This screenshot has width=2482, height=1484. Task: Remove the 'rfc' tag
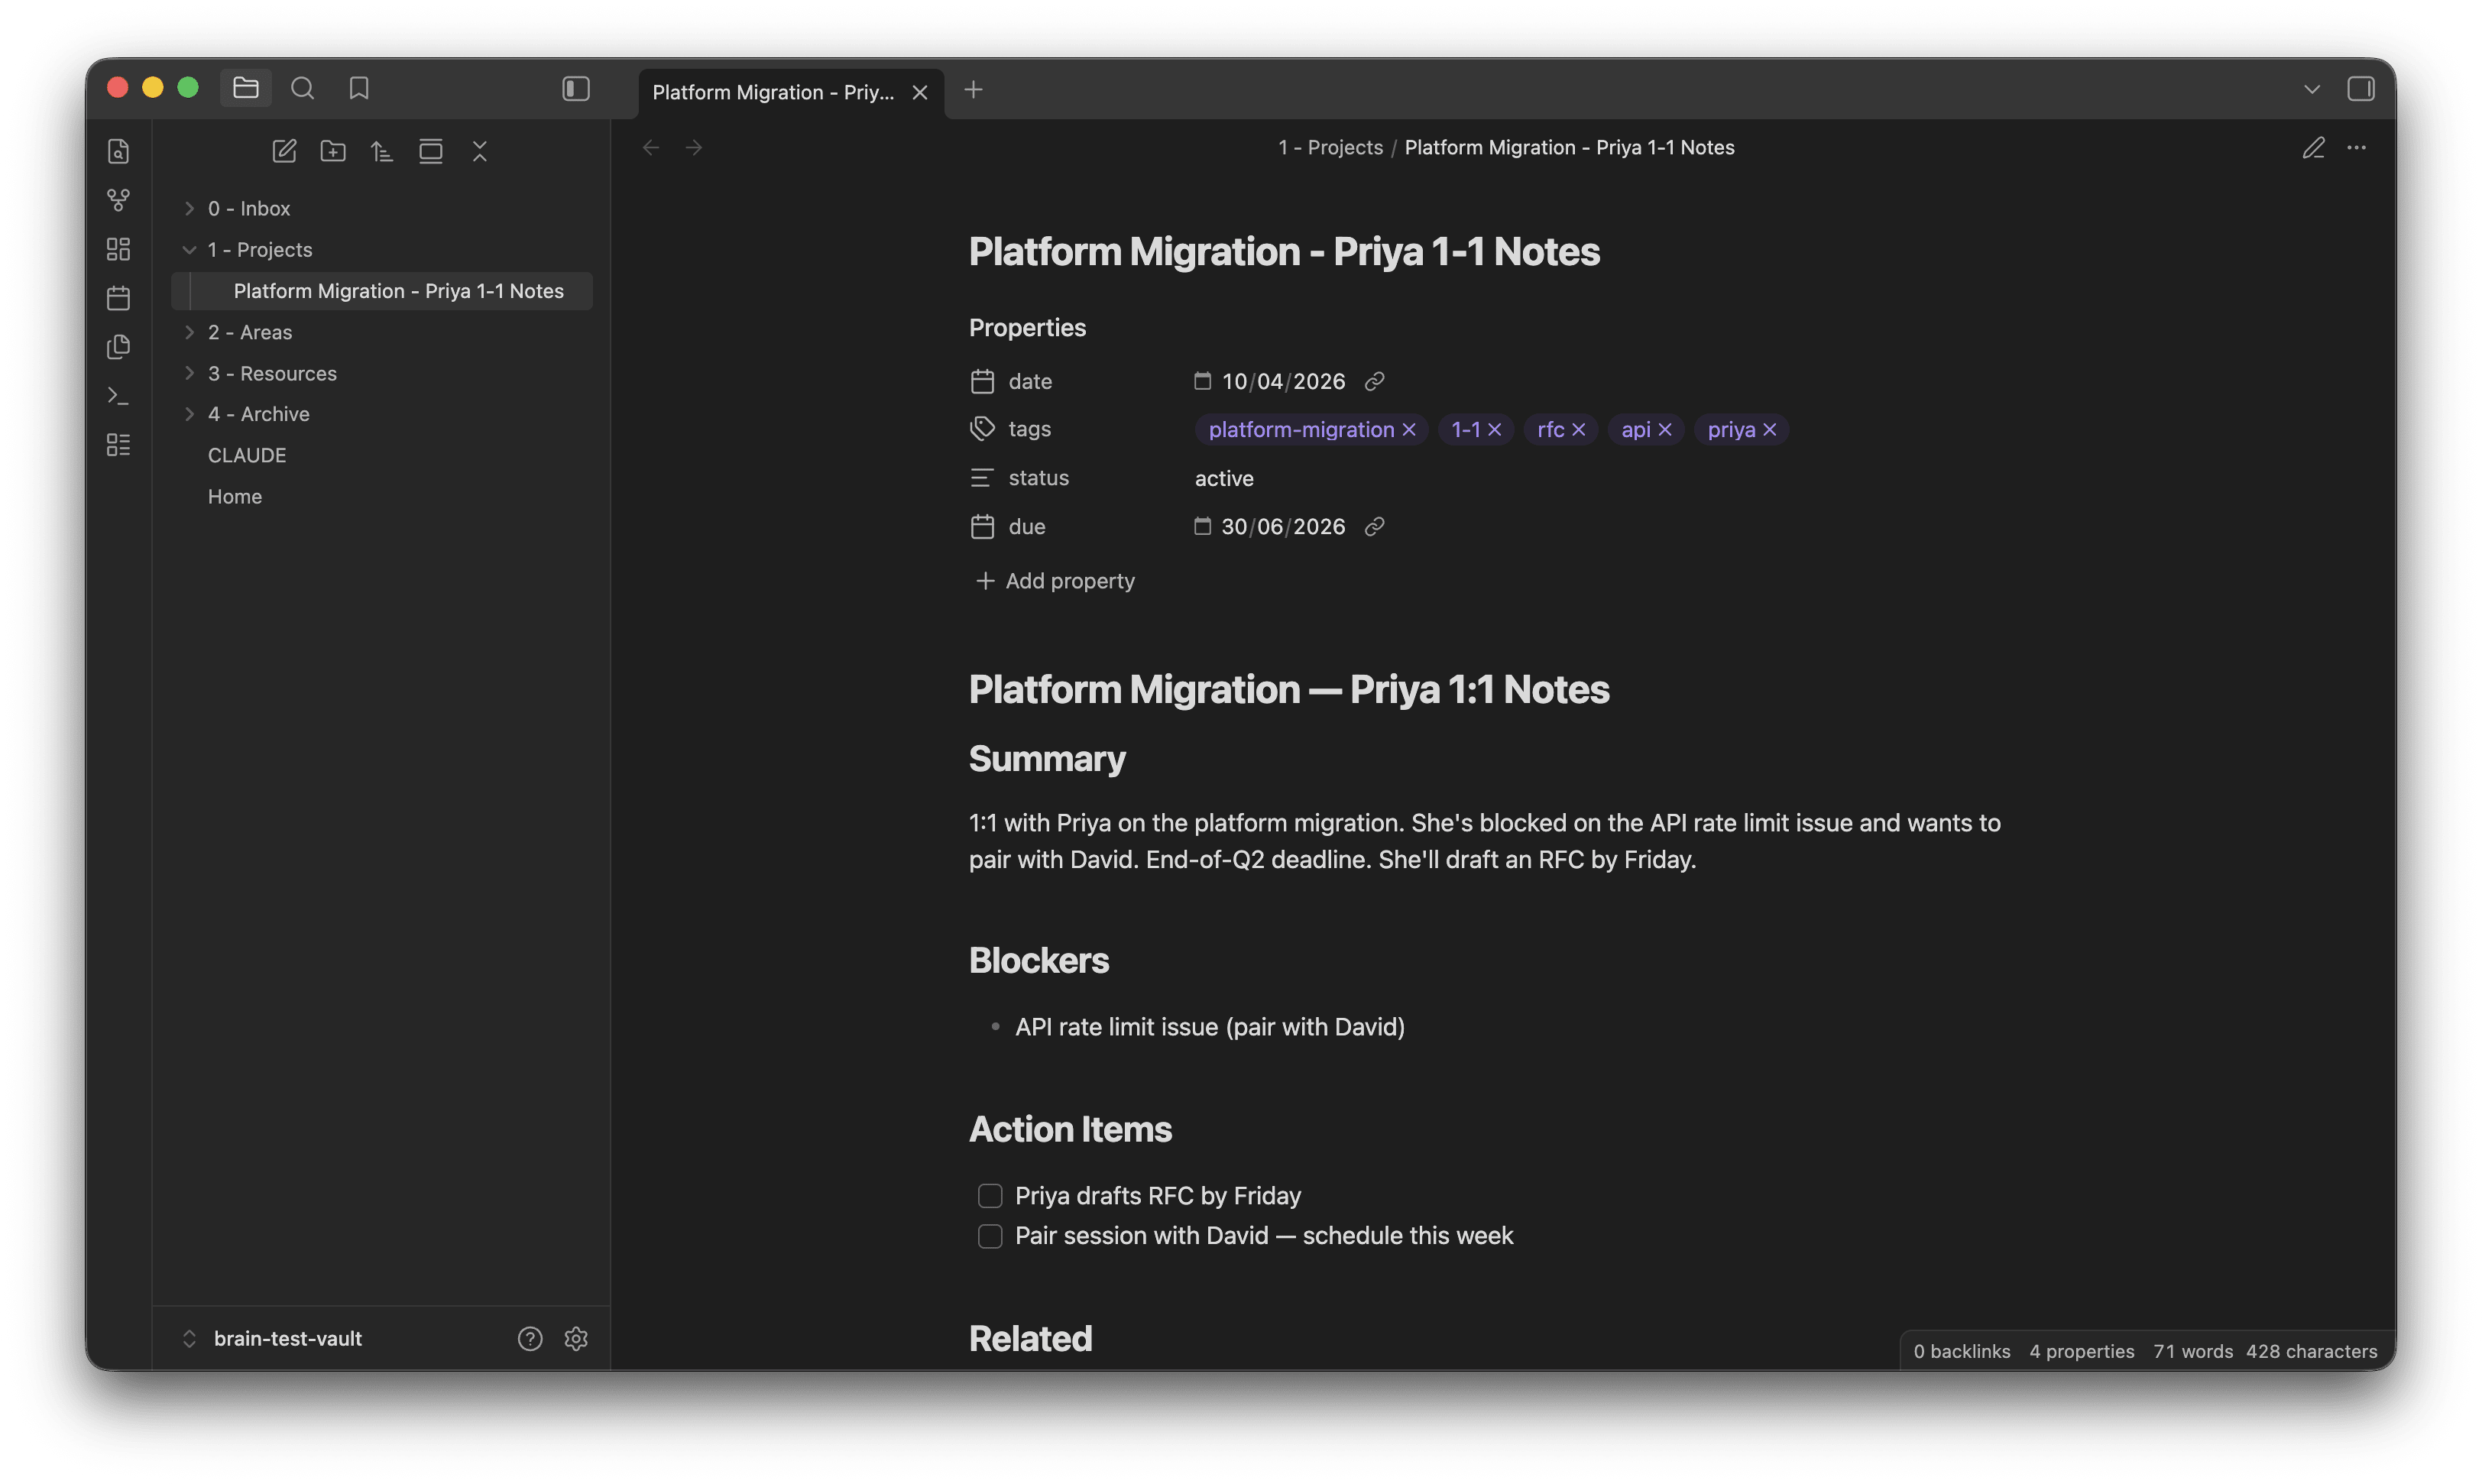click(1579, 429)
